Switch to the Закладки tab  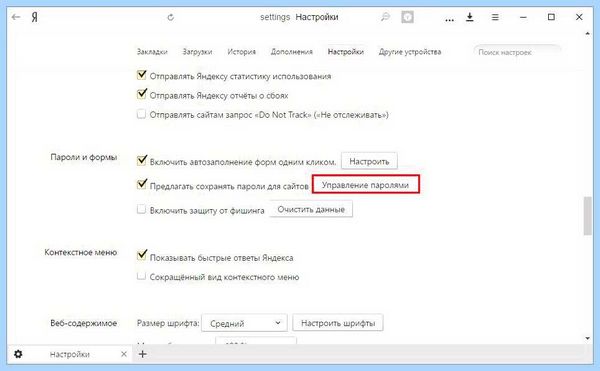tap(152, 52)
